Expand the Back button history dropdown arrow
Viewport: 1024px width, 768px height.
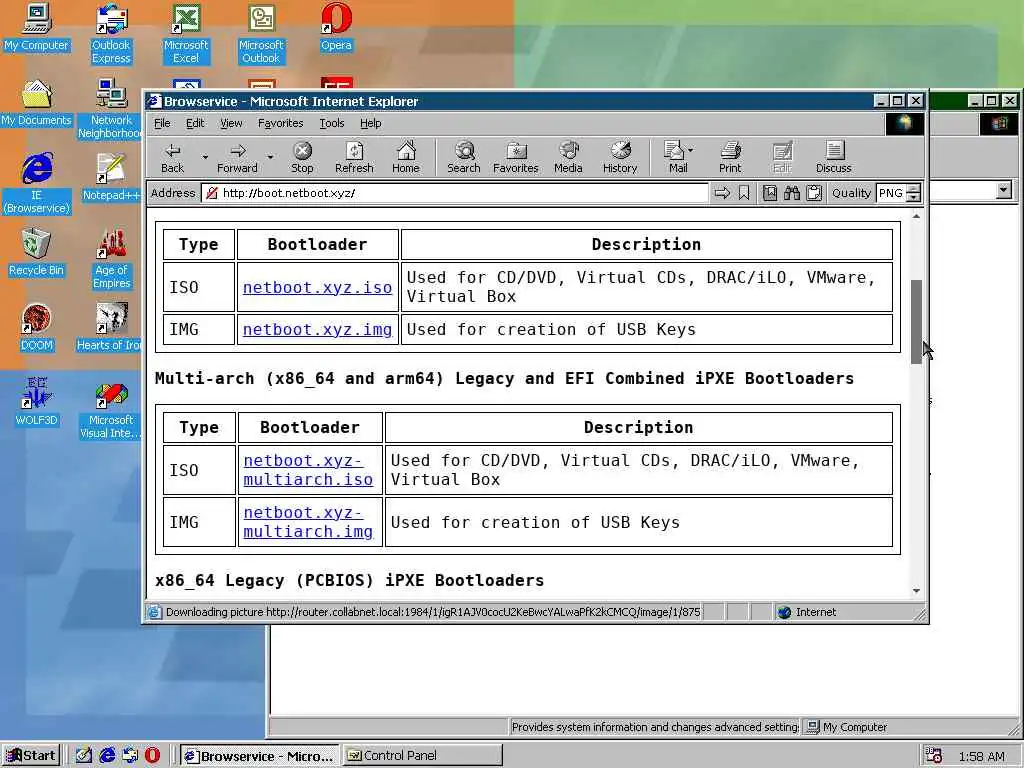205,157
